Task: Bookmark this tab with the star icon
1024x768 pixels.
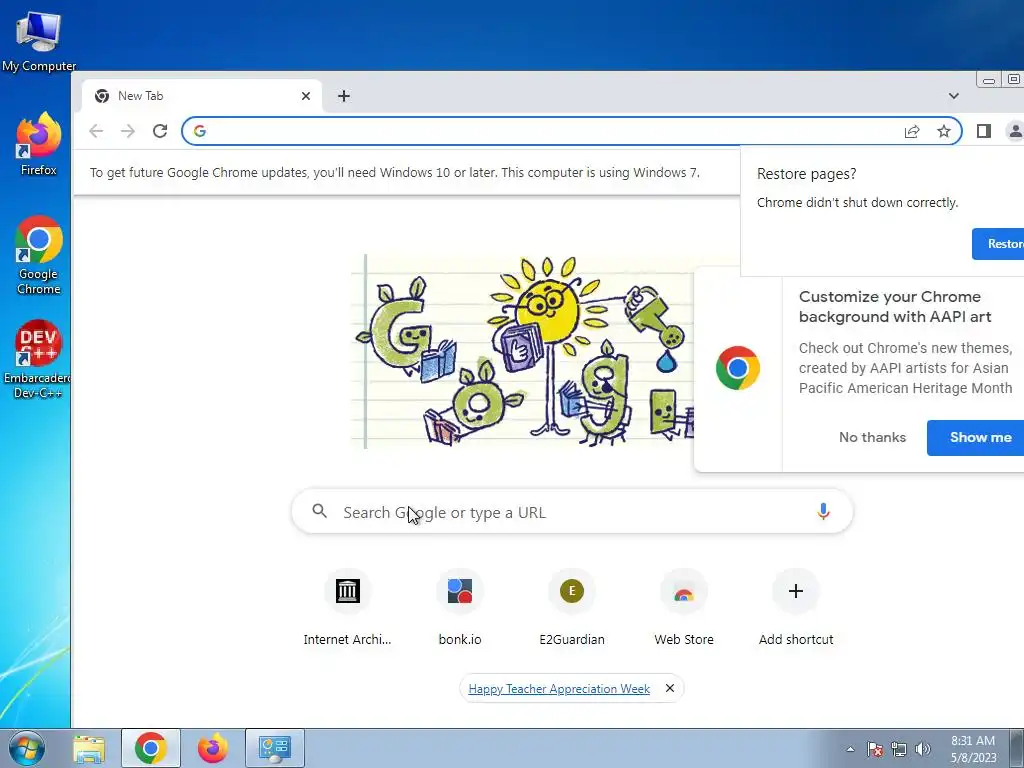Action: pos(944,131)
